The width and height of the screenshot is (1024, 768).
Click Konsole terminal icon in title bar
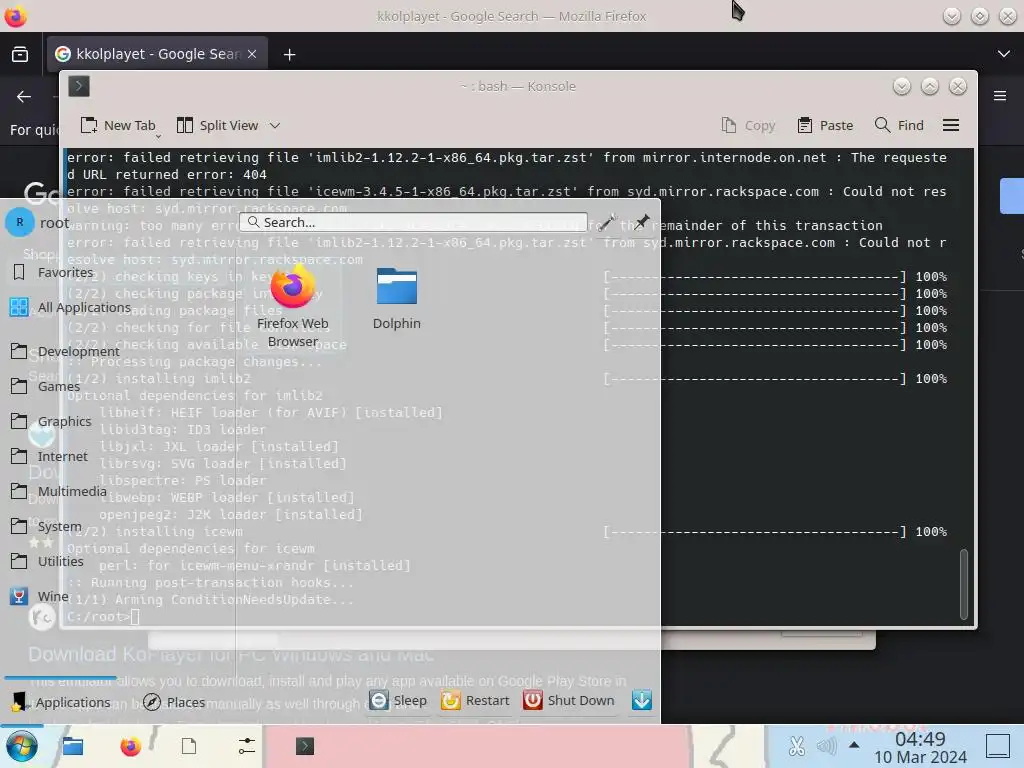pos(79,86)
